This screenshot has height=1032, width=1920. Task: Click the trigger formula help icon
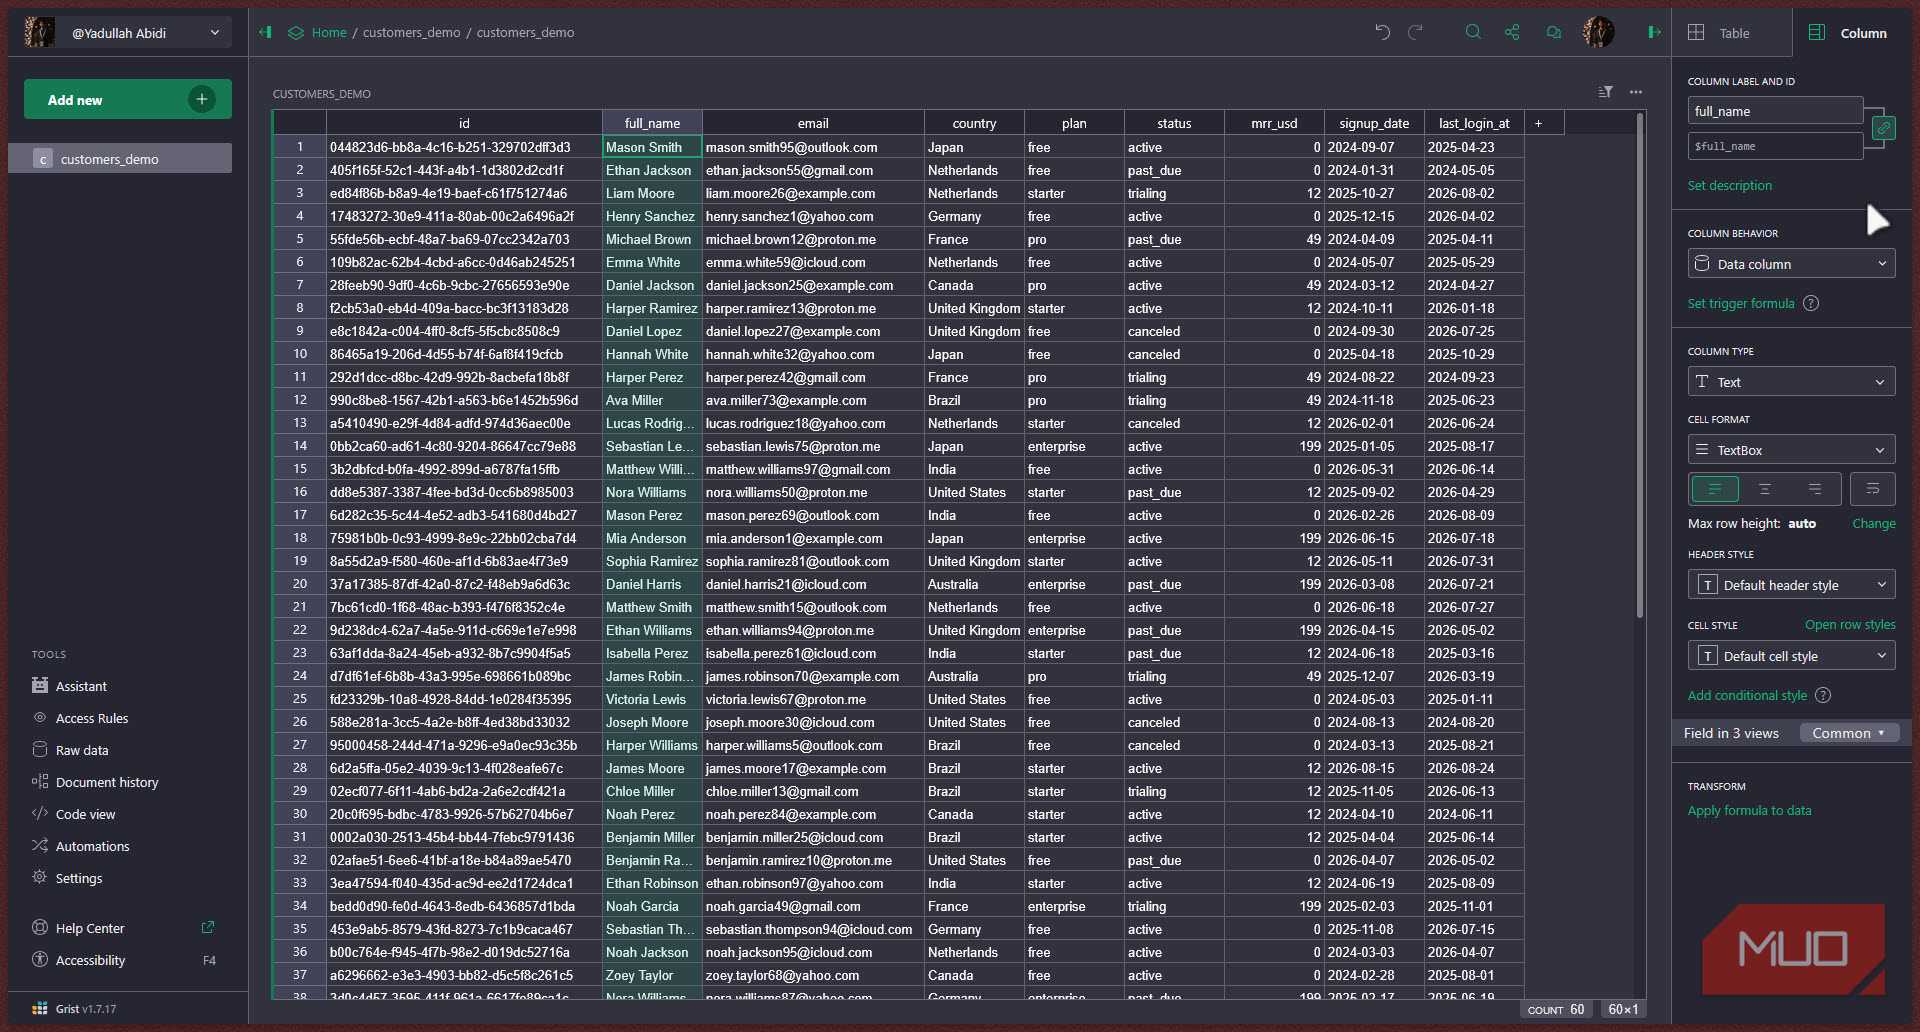pyautogui.click(x=1811, y=303)
